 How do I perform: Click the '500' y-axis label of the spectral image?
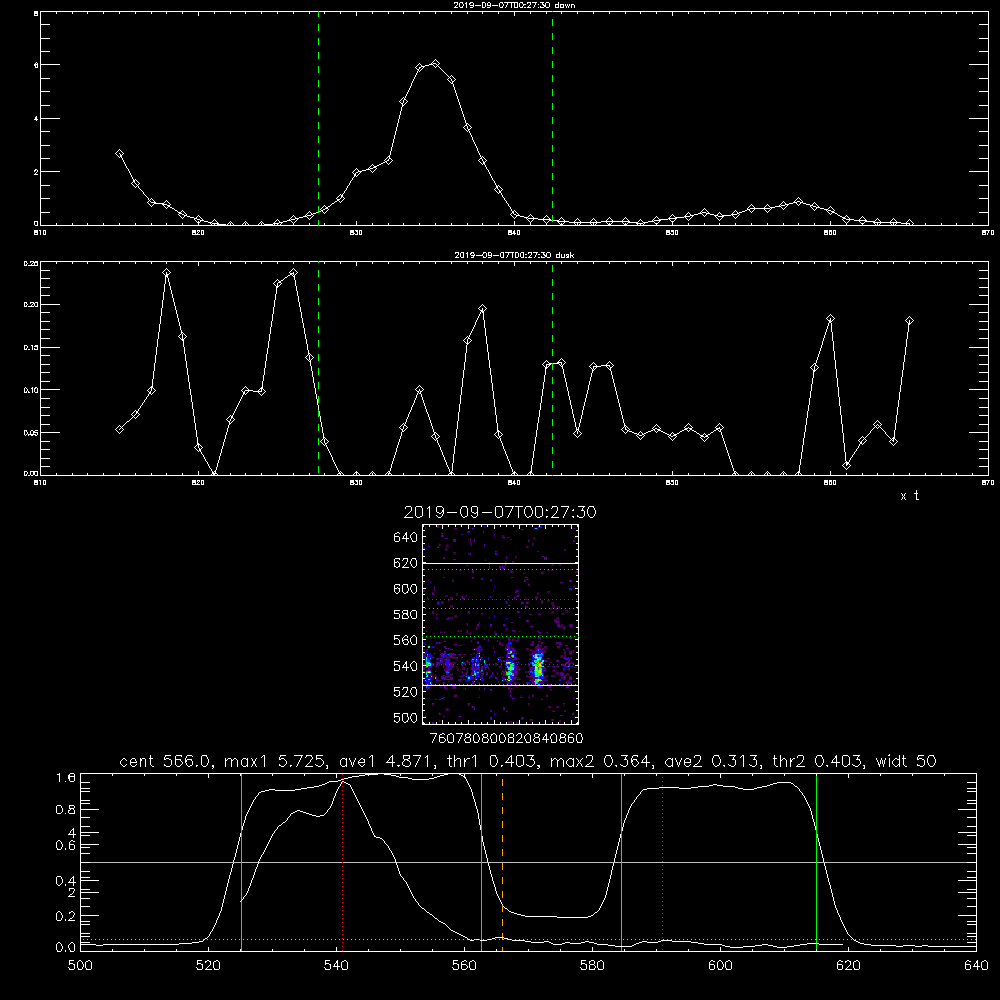point(406,718)
